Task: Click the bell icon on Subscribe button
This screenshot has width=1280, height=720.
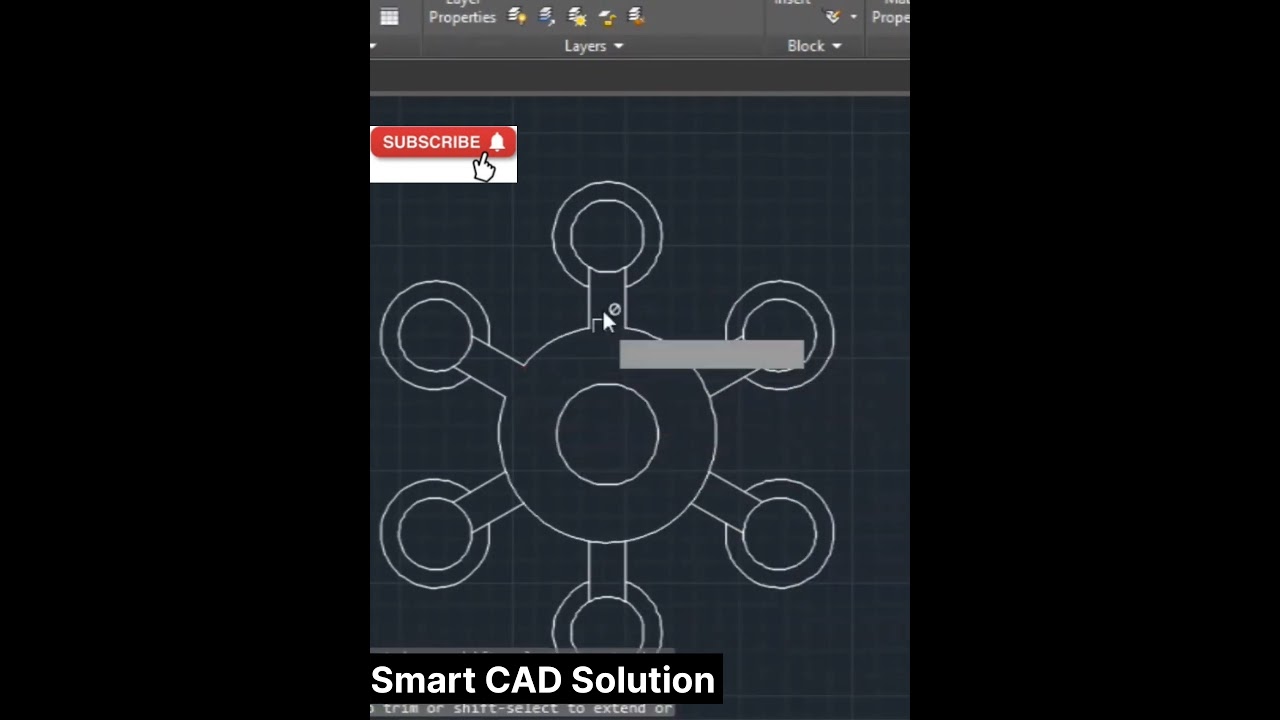Action: (497, 142)
